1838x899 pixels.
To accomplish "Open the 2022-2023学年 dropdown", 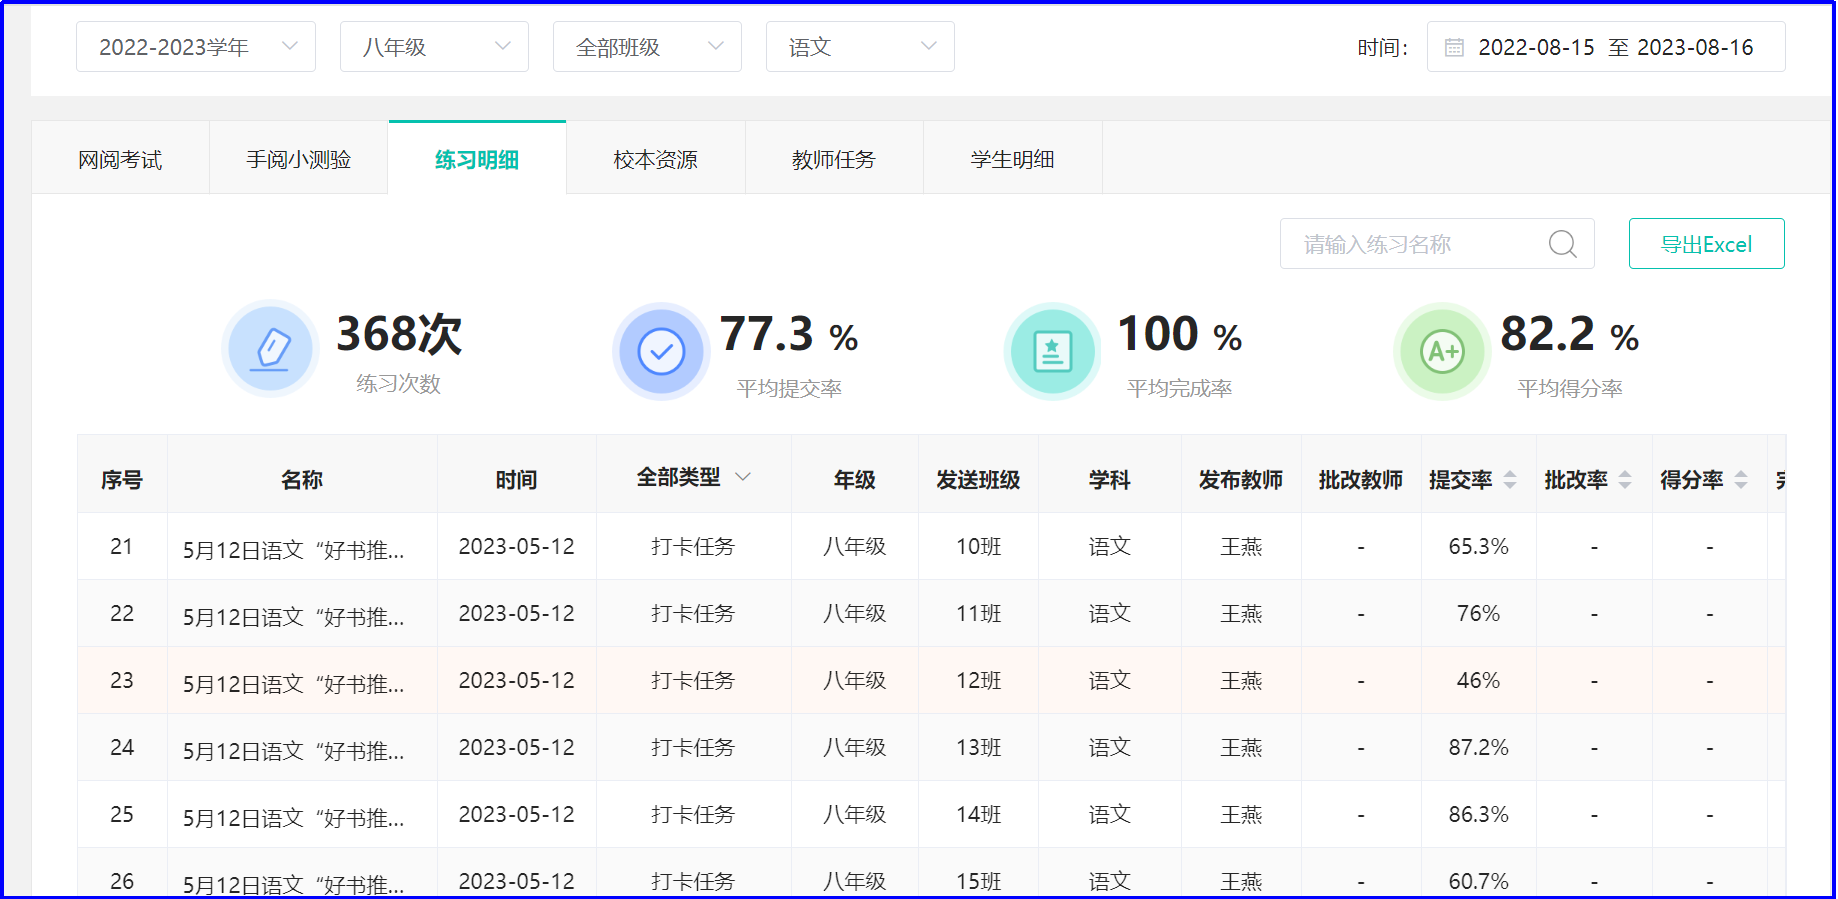I will click(196, 47).
